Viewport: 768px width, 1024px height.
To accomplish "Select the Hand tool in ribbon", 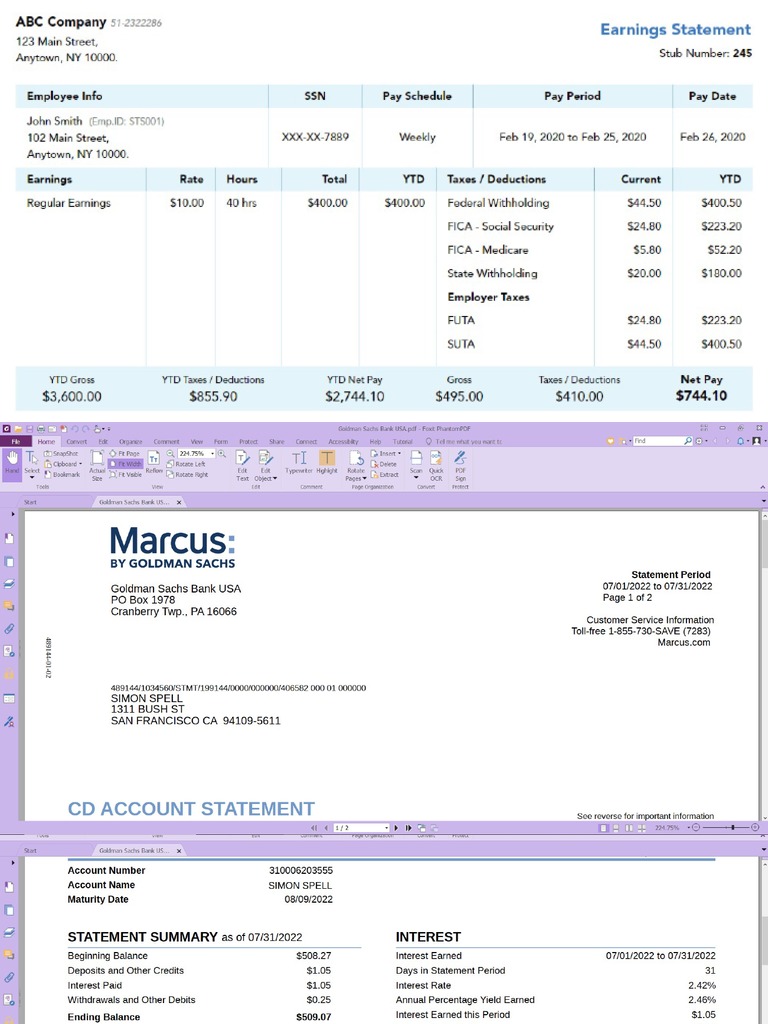I will point(12,463).
